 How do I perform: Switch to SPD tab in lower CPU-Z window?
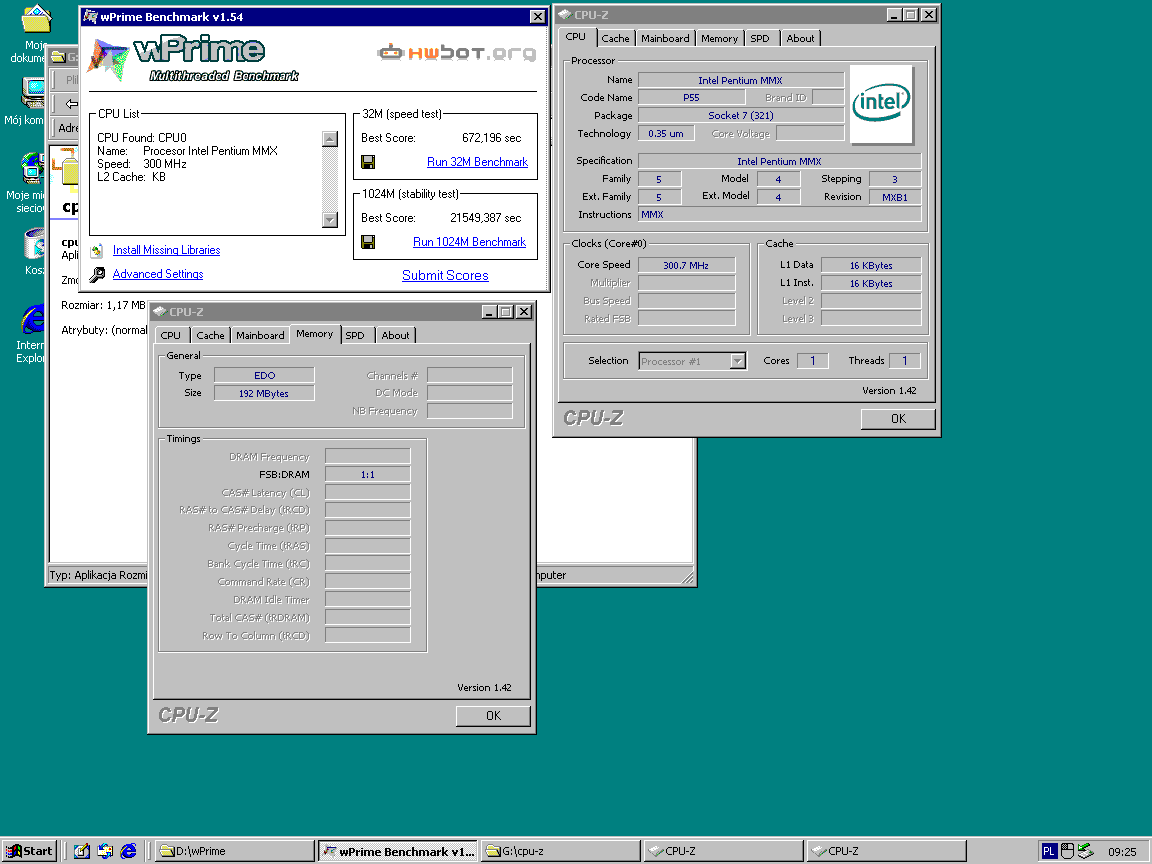[355, 335]
